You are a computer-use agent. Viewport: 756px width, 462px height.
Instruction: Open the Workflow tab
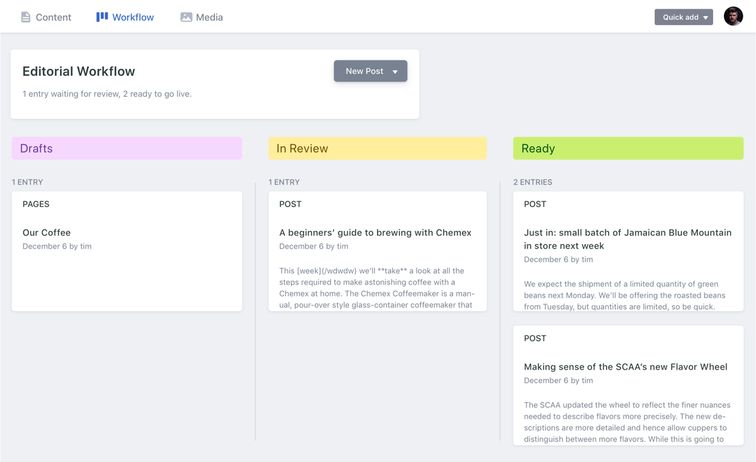133,17
